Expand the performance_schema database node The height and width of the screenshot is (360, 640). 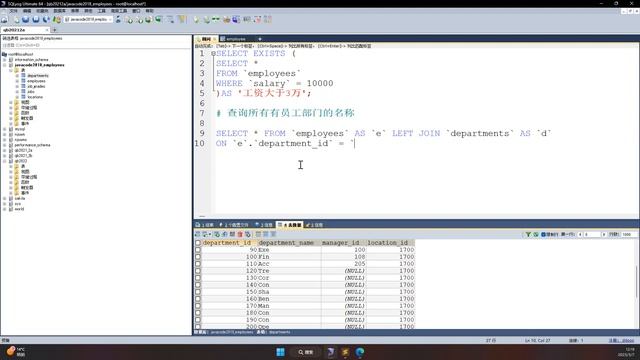[x=5, y=145]
